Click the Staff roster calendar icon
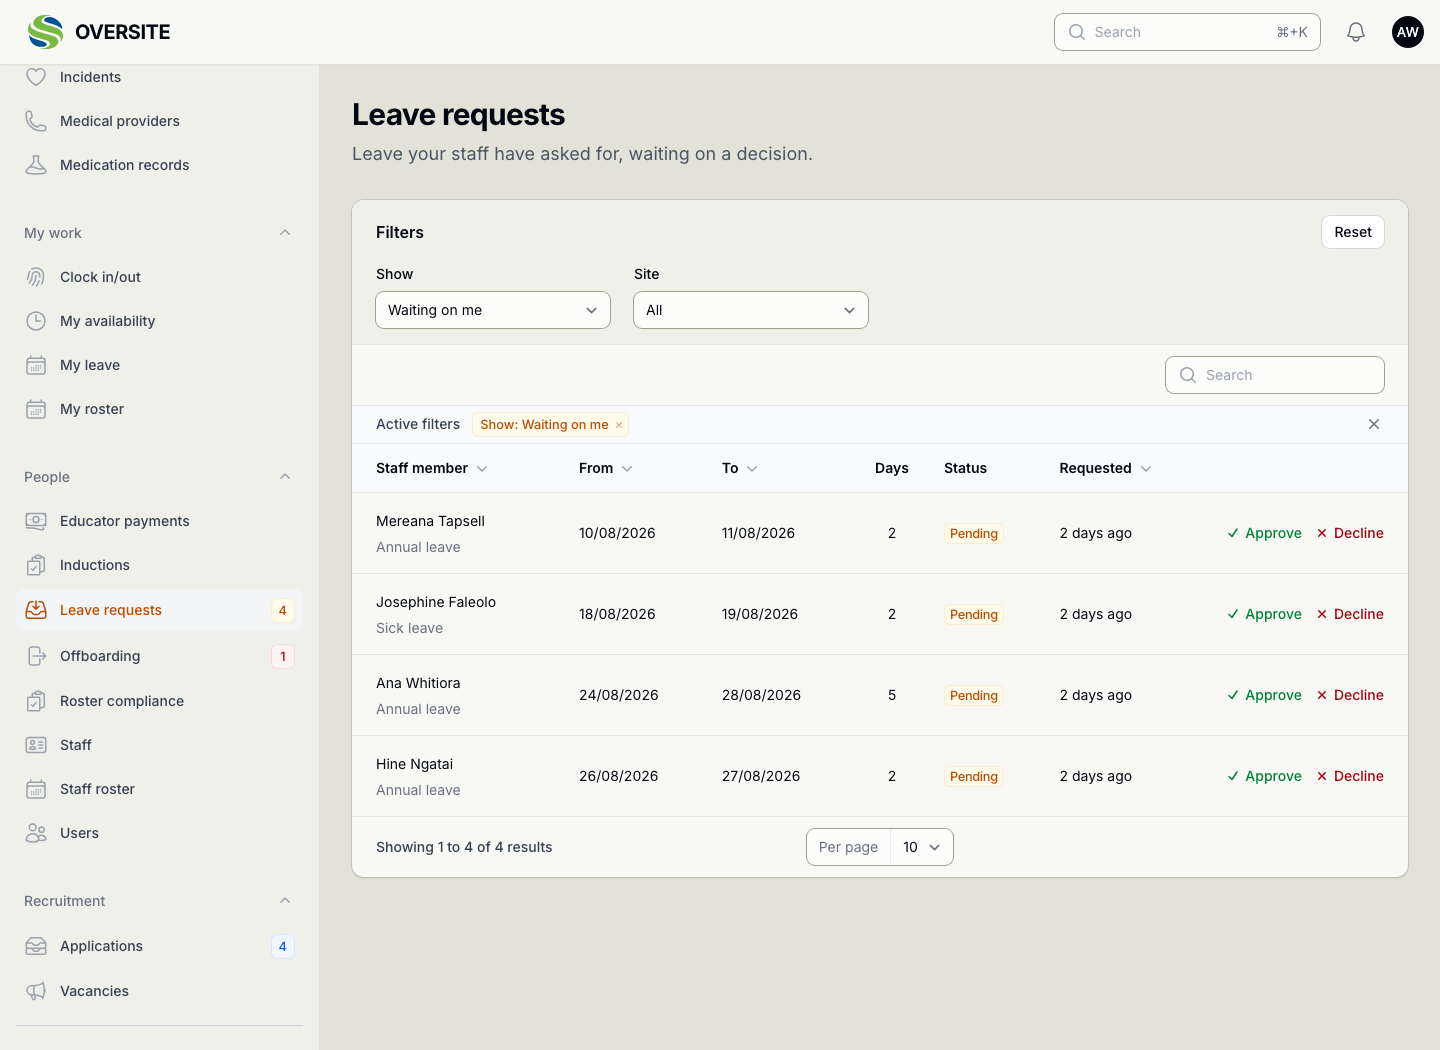Image resolution: width=1440 pixels, height=1050 pixels. pos(36,789)
